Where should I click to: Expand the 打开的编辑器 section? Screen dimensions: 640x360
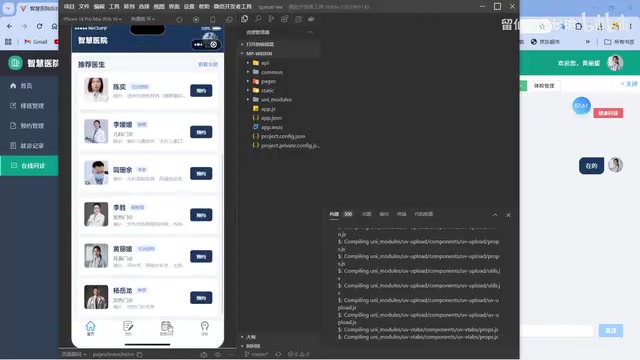[260, 44]
